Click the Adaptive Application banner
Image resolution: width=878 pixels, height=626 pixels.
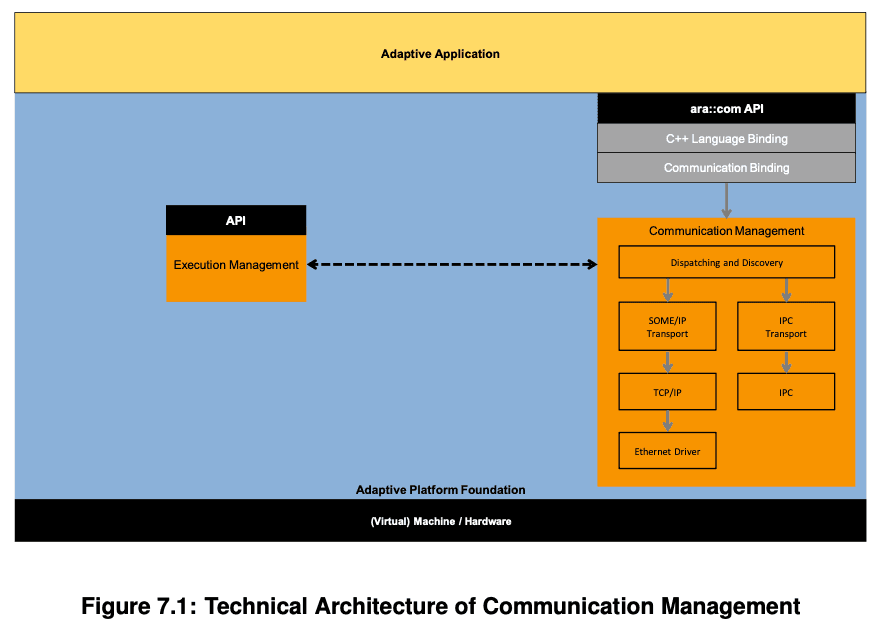coord(440,53)
